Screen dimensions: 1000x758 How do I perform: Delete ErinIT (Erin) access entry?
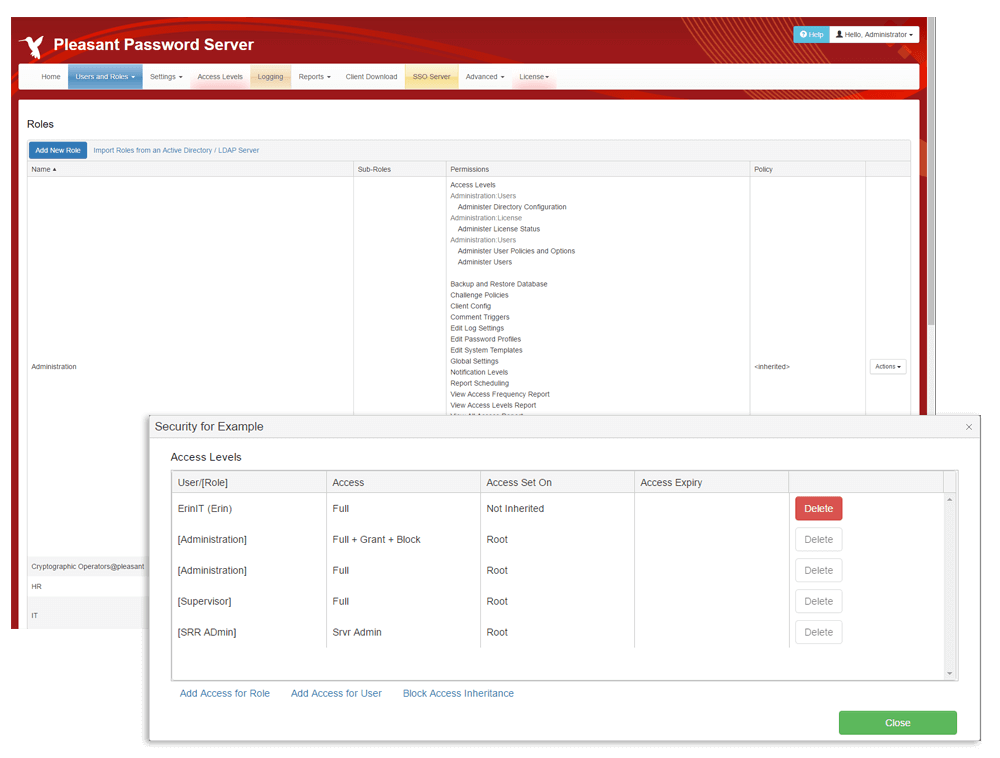click(x=818, y=508)
